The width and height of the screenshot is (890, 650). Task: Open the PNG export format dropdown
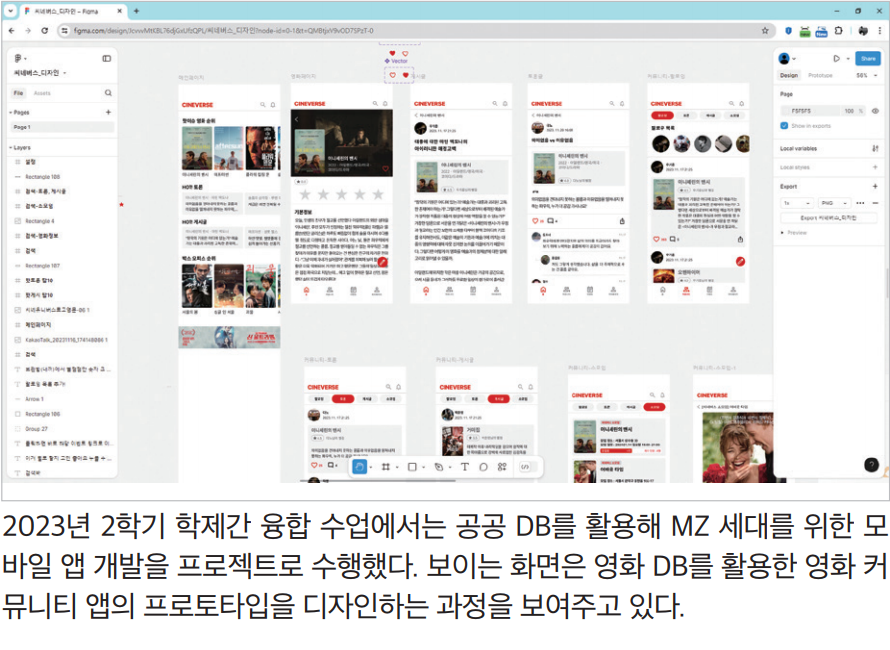[834, 203]
